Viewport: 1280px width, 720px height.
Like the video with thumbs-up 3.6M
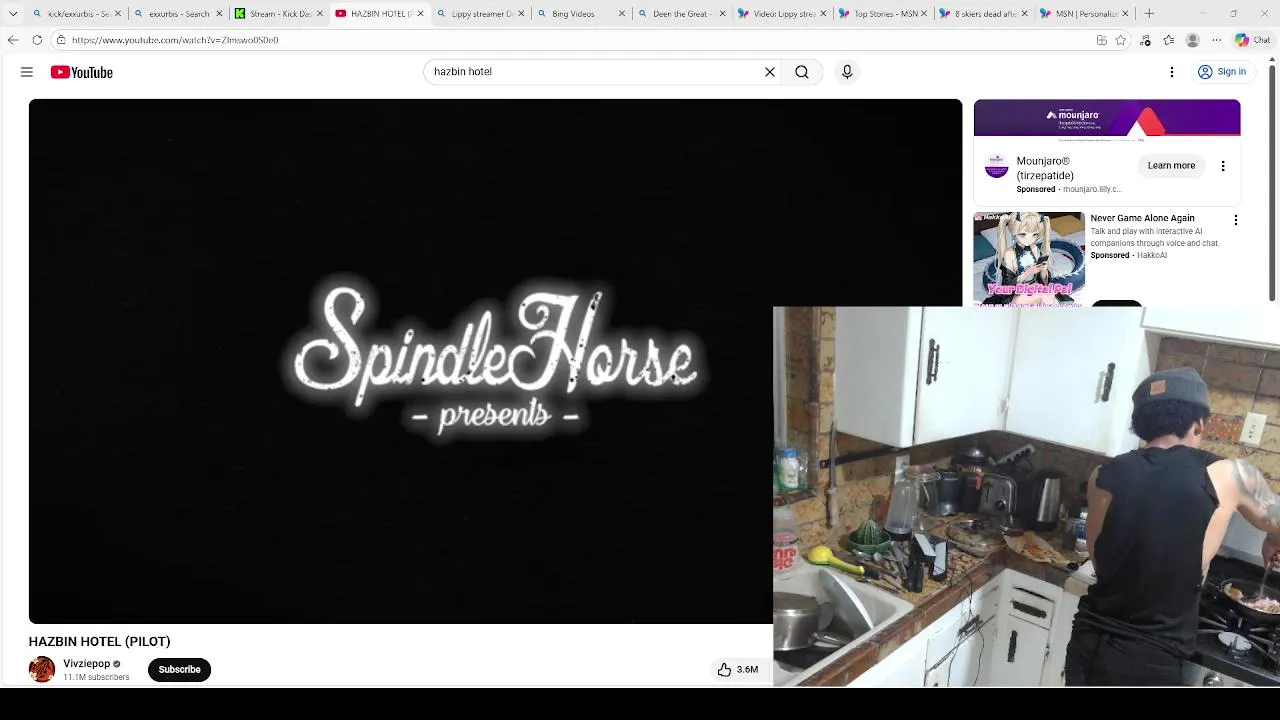point(737,669)
